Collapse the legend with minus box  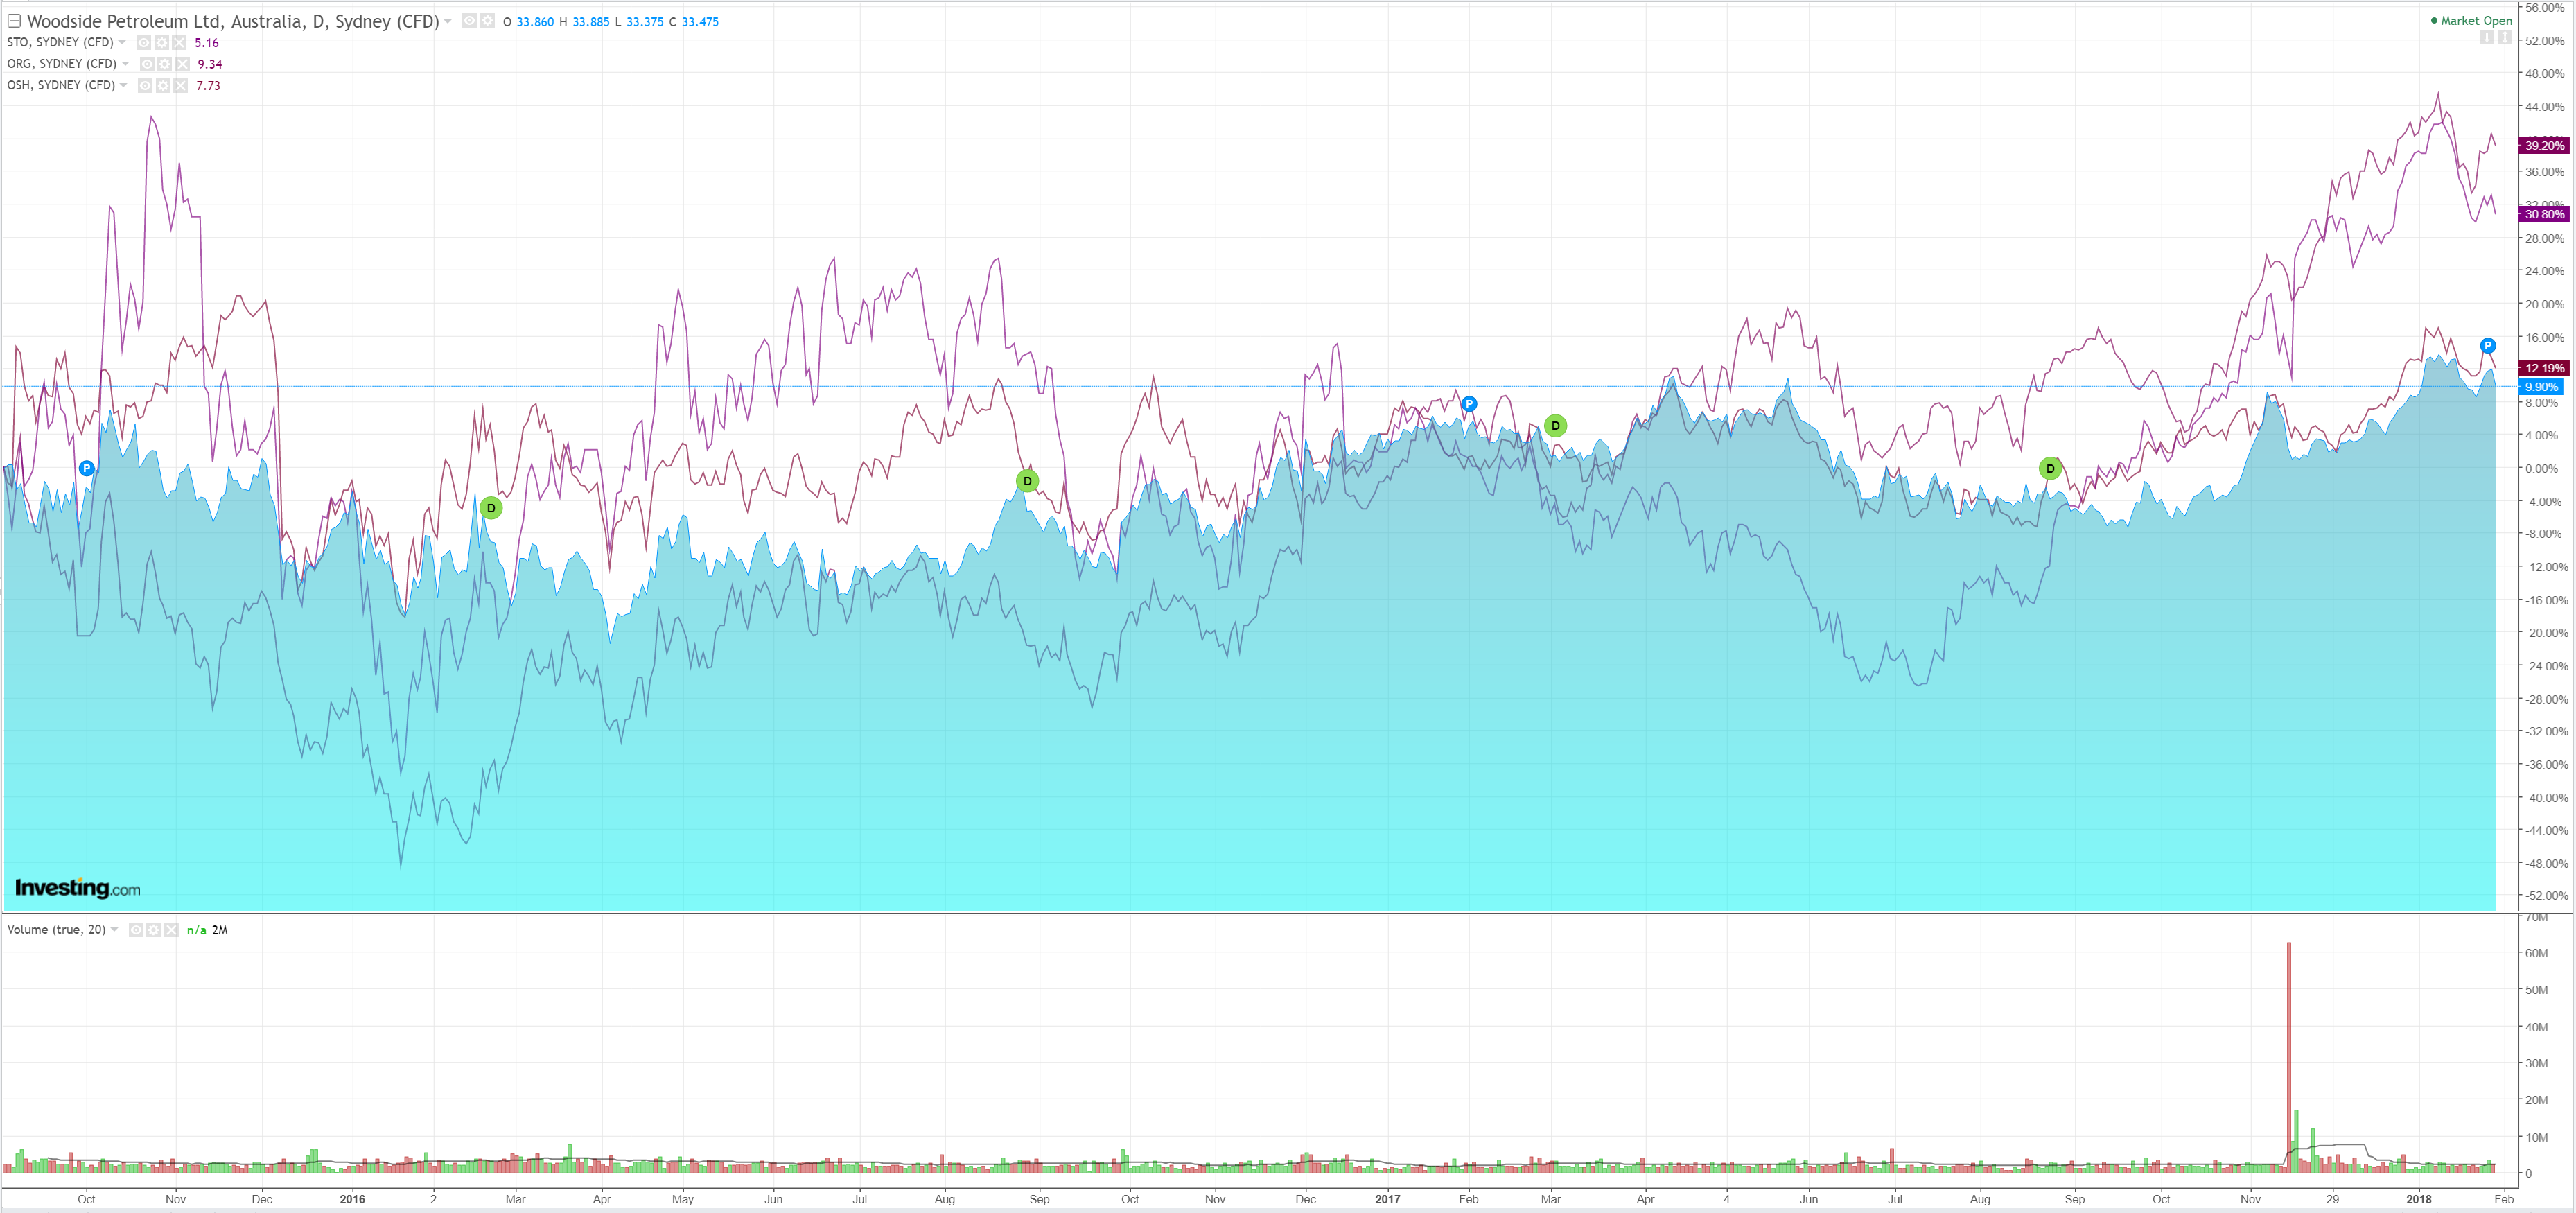[x=14, y=21]
